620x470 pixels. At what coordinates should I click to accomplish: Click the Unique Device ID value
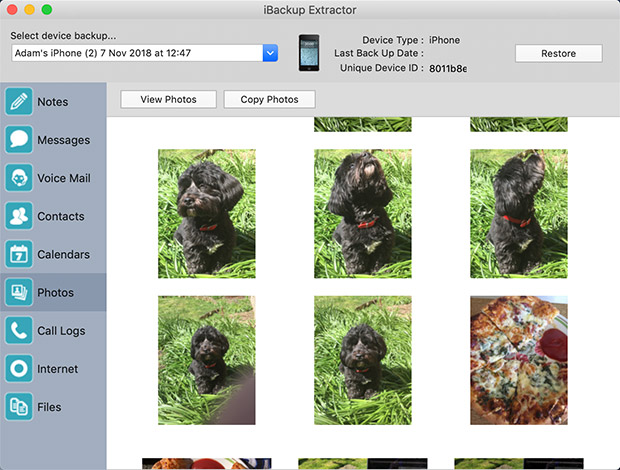click(448, 68)
